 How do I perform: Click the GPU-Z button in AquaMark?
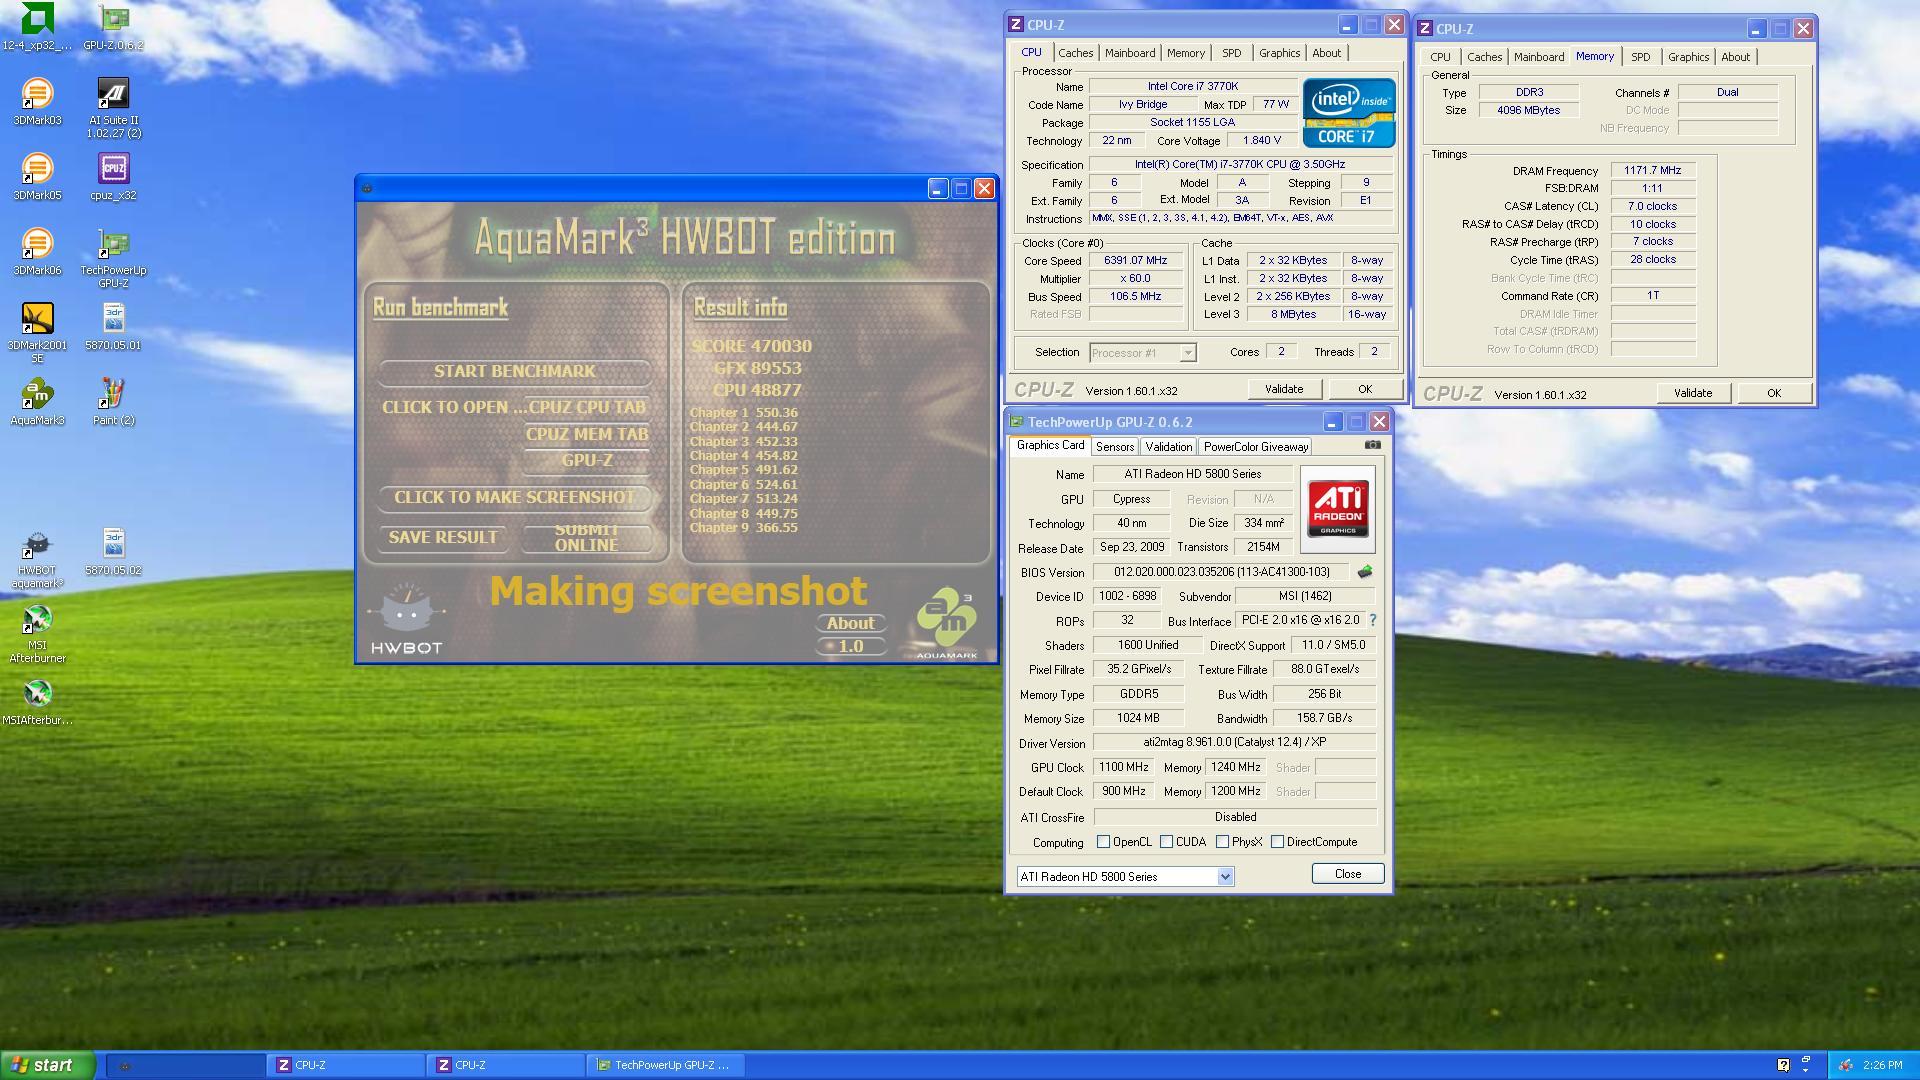pyautogui.click(x=587, y=460)
